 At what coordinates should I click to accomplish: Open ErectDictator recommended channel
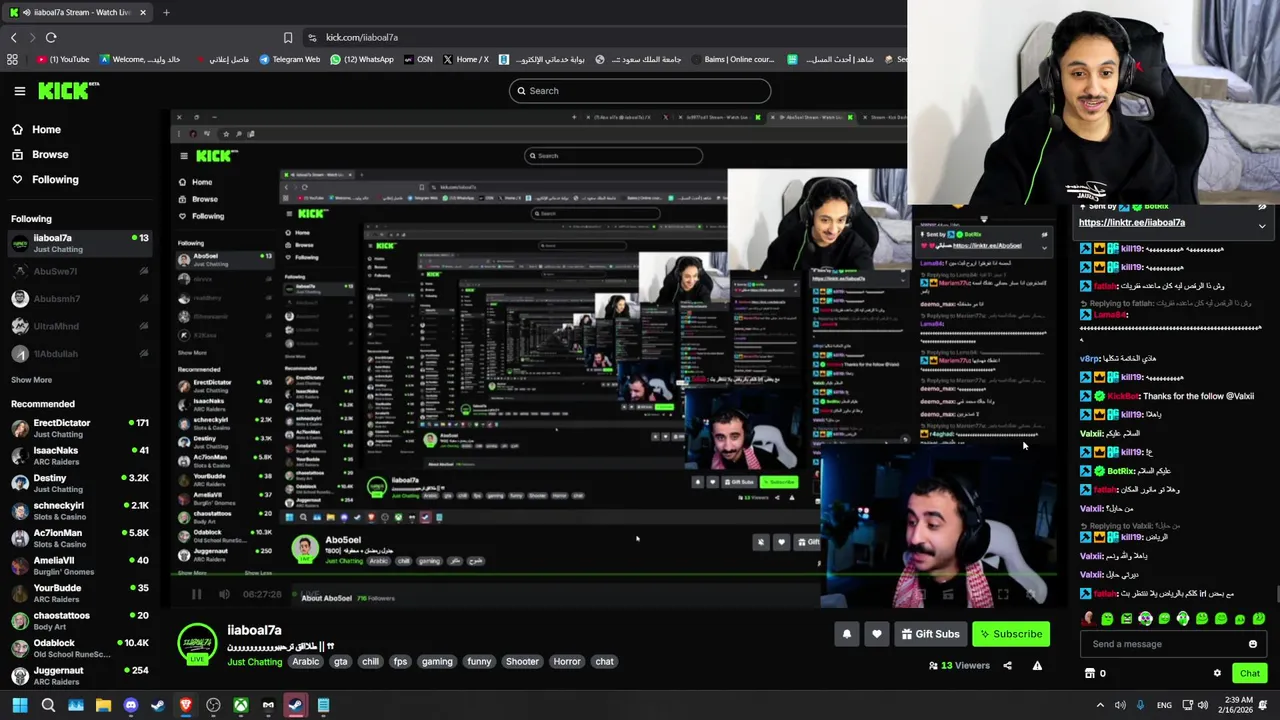click(x=78, y=428)
